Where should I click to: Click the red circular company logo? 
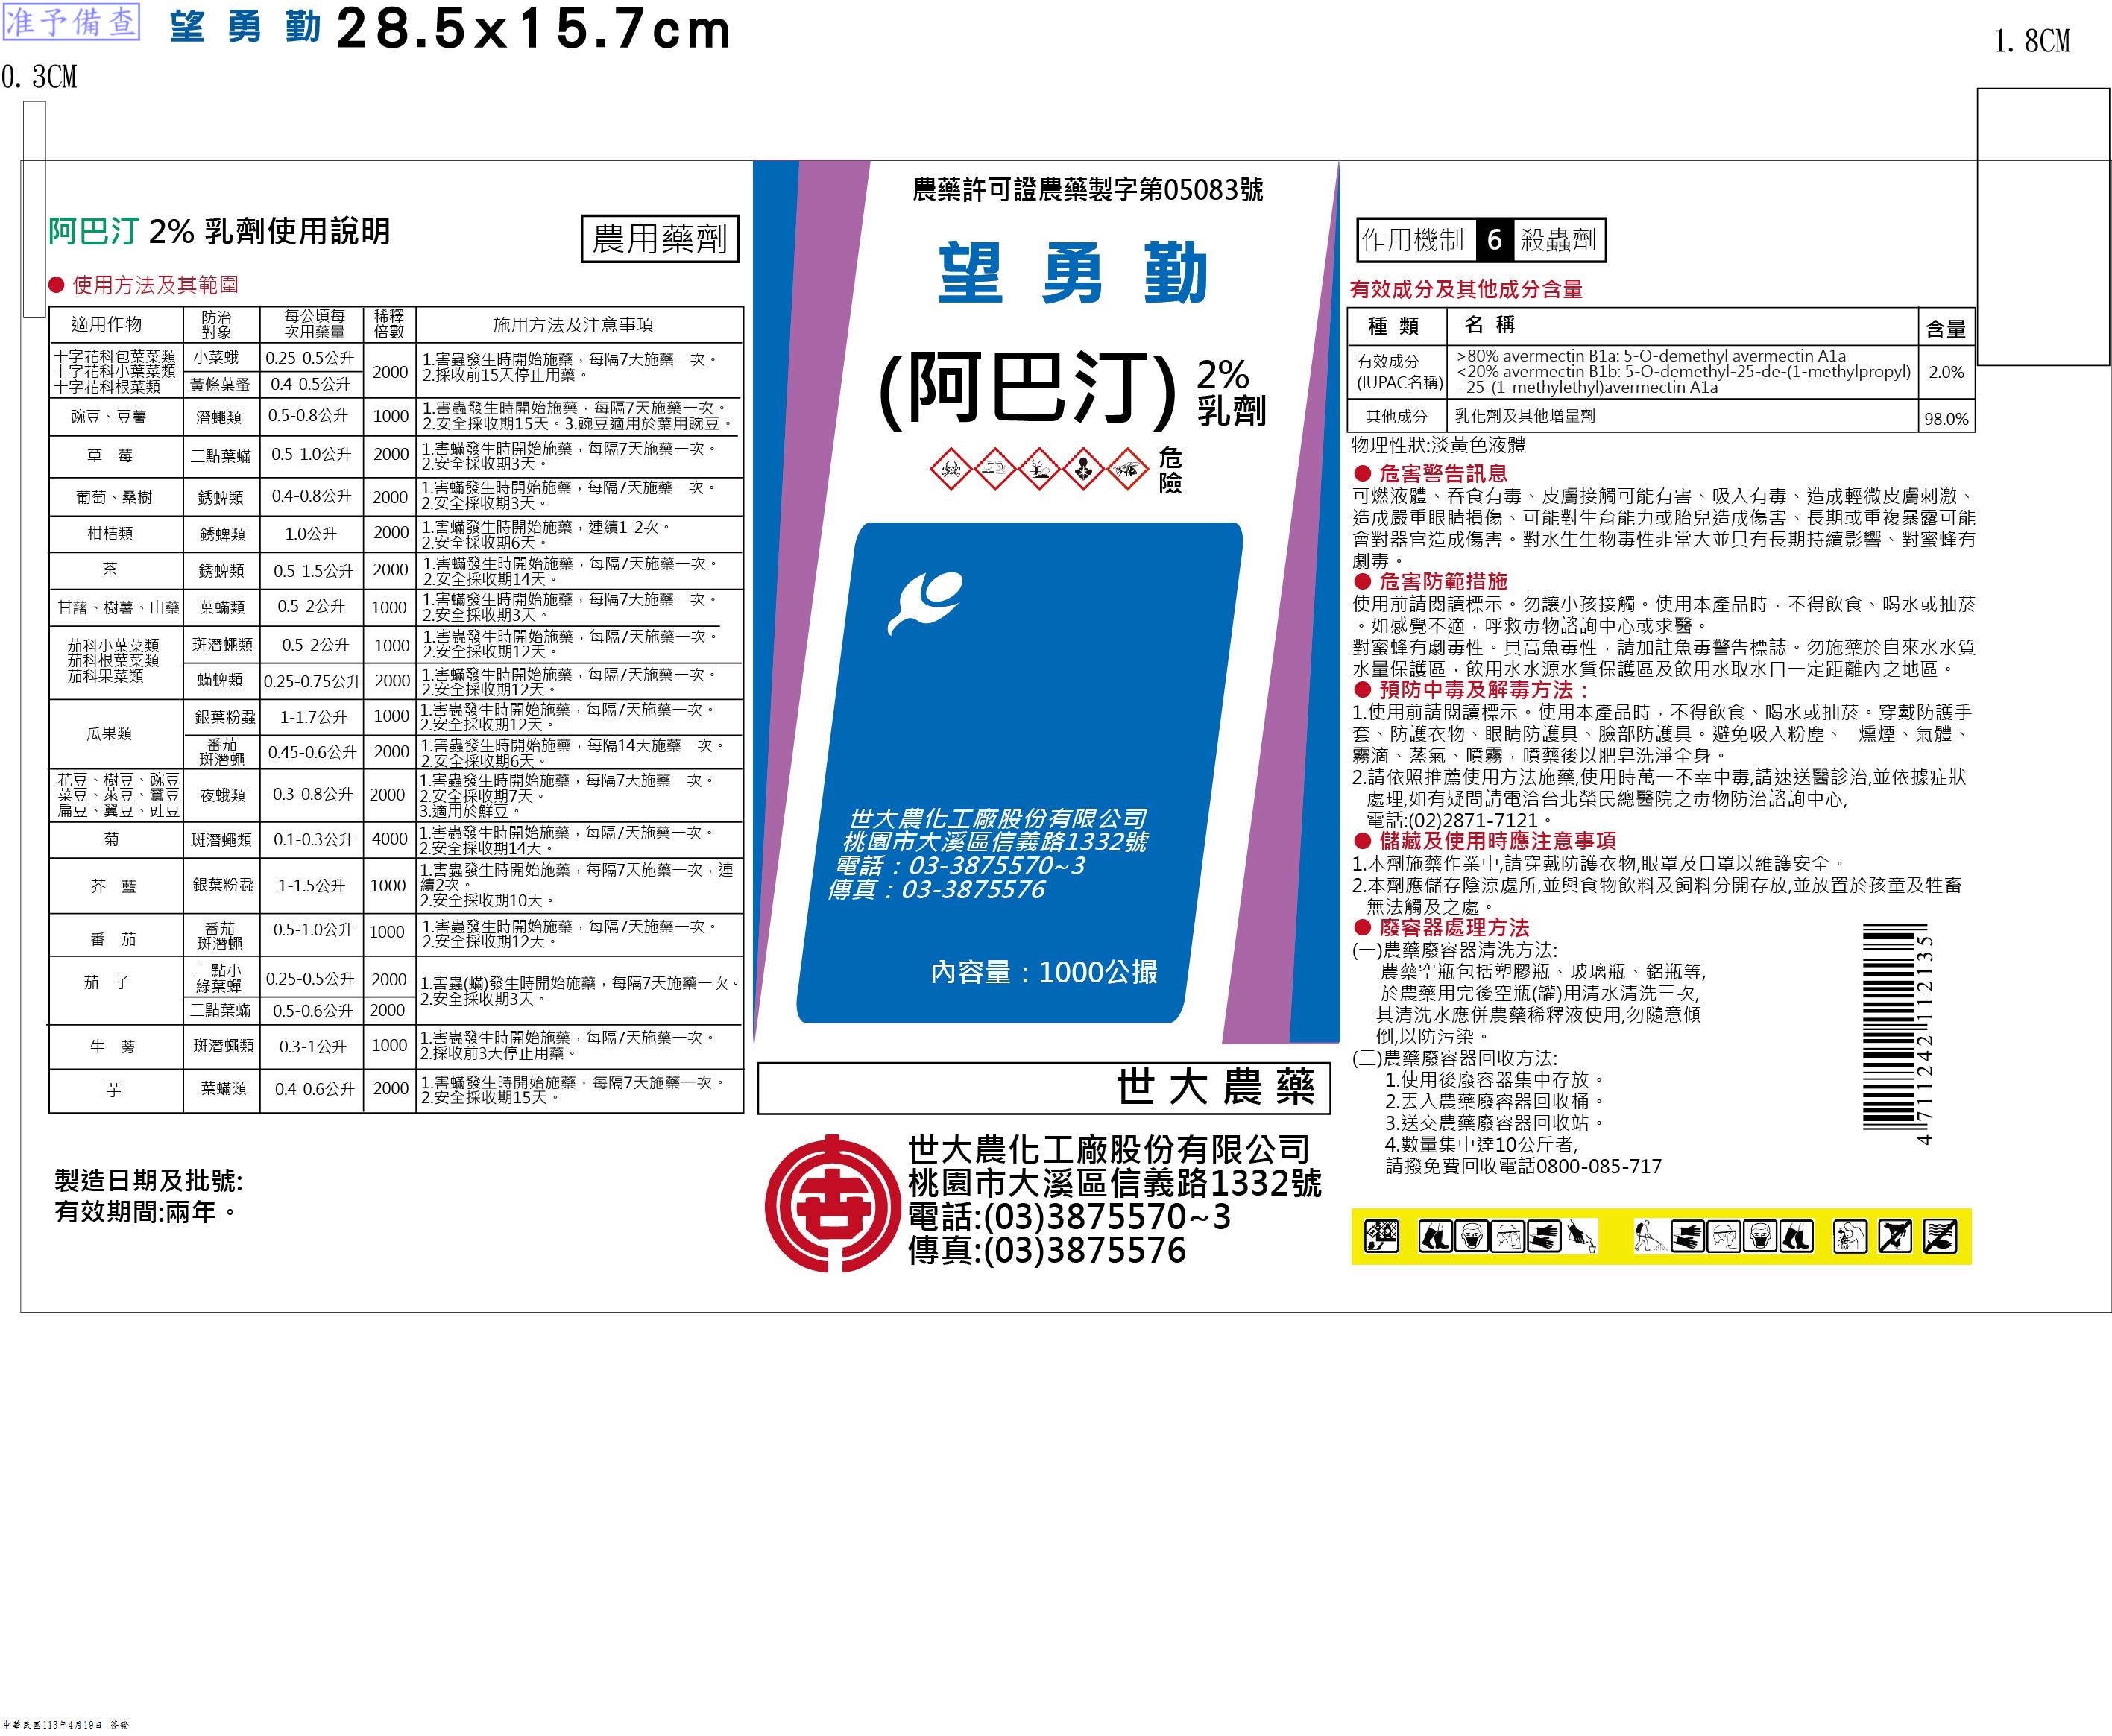pyautogui.click(x=832, y=1203)
